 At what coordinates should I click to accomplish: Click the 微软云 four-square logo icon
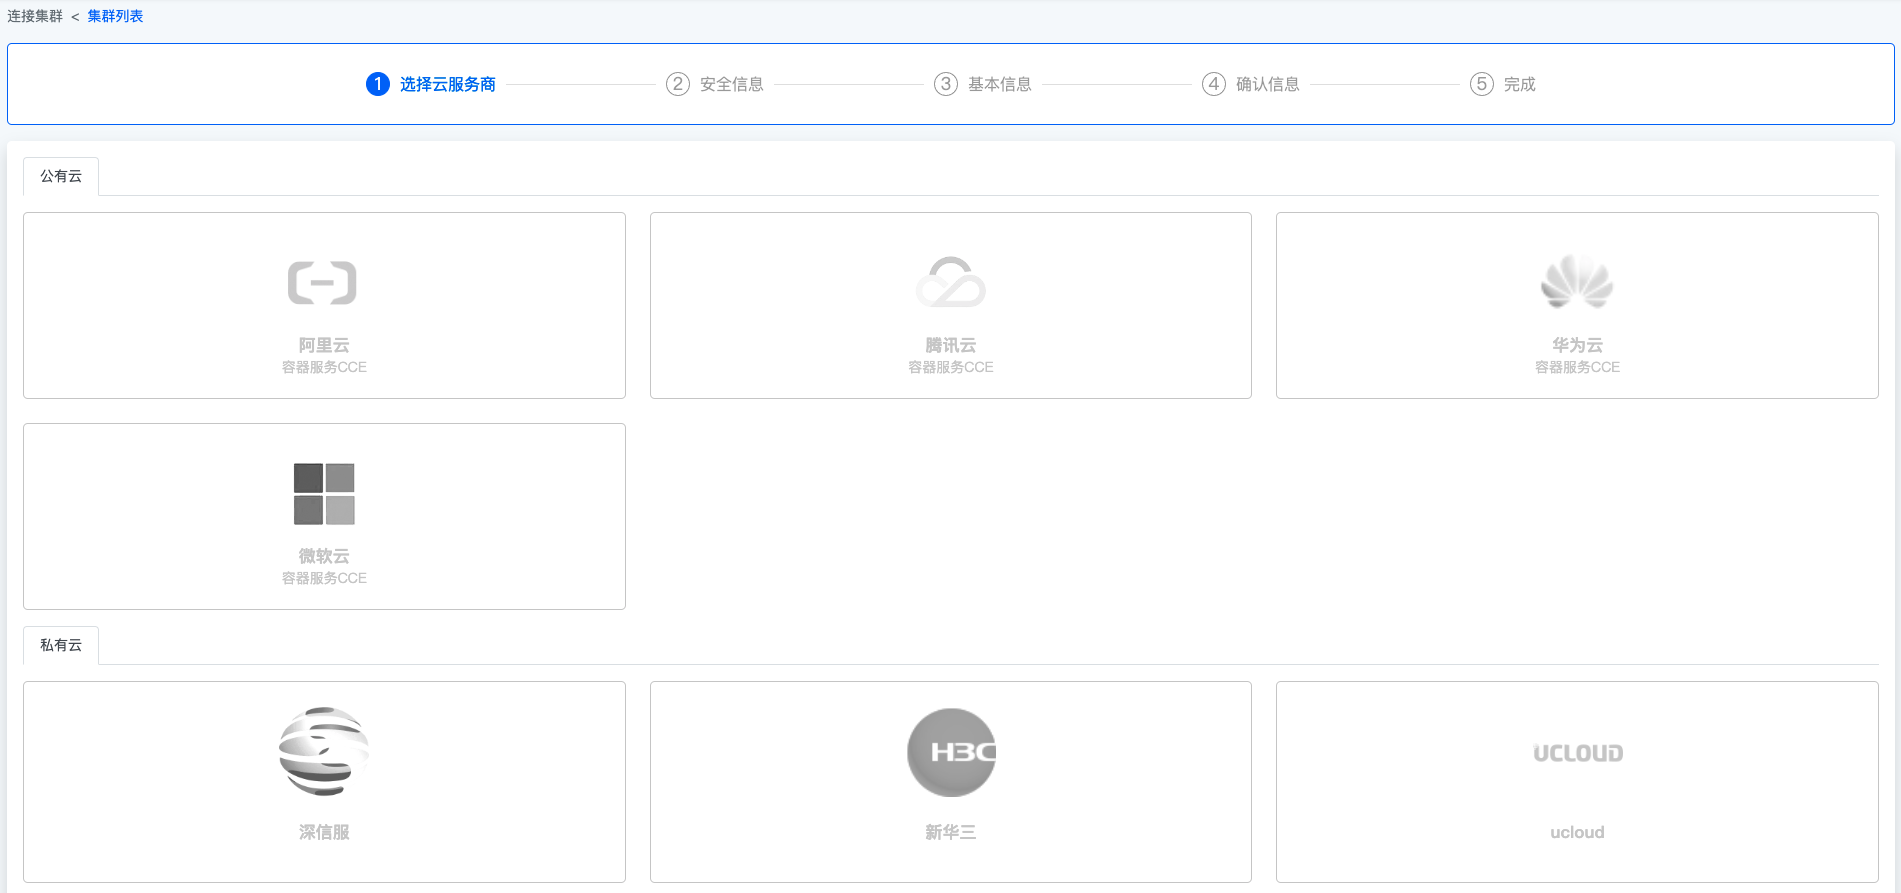point(324,494)
